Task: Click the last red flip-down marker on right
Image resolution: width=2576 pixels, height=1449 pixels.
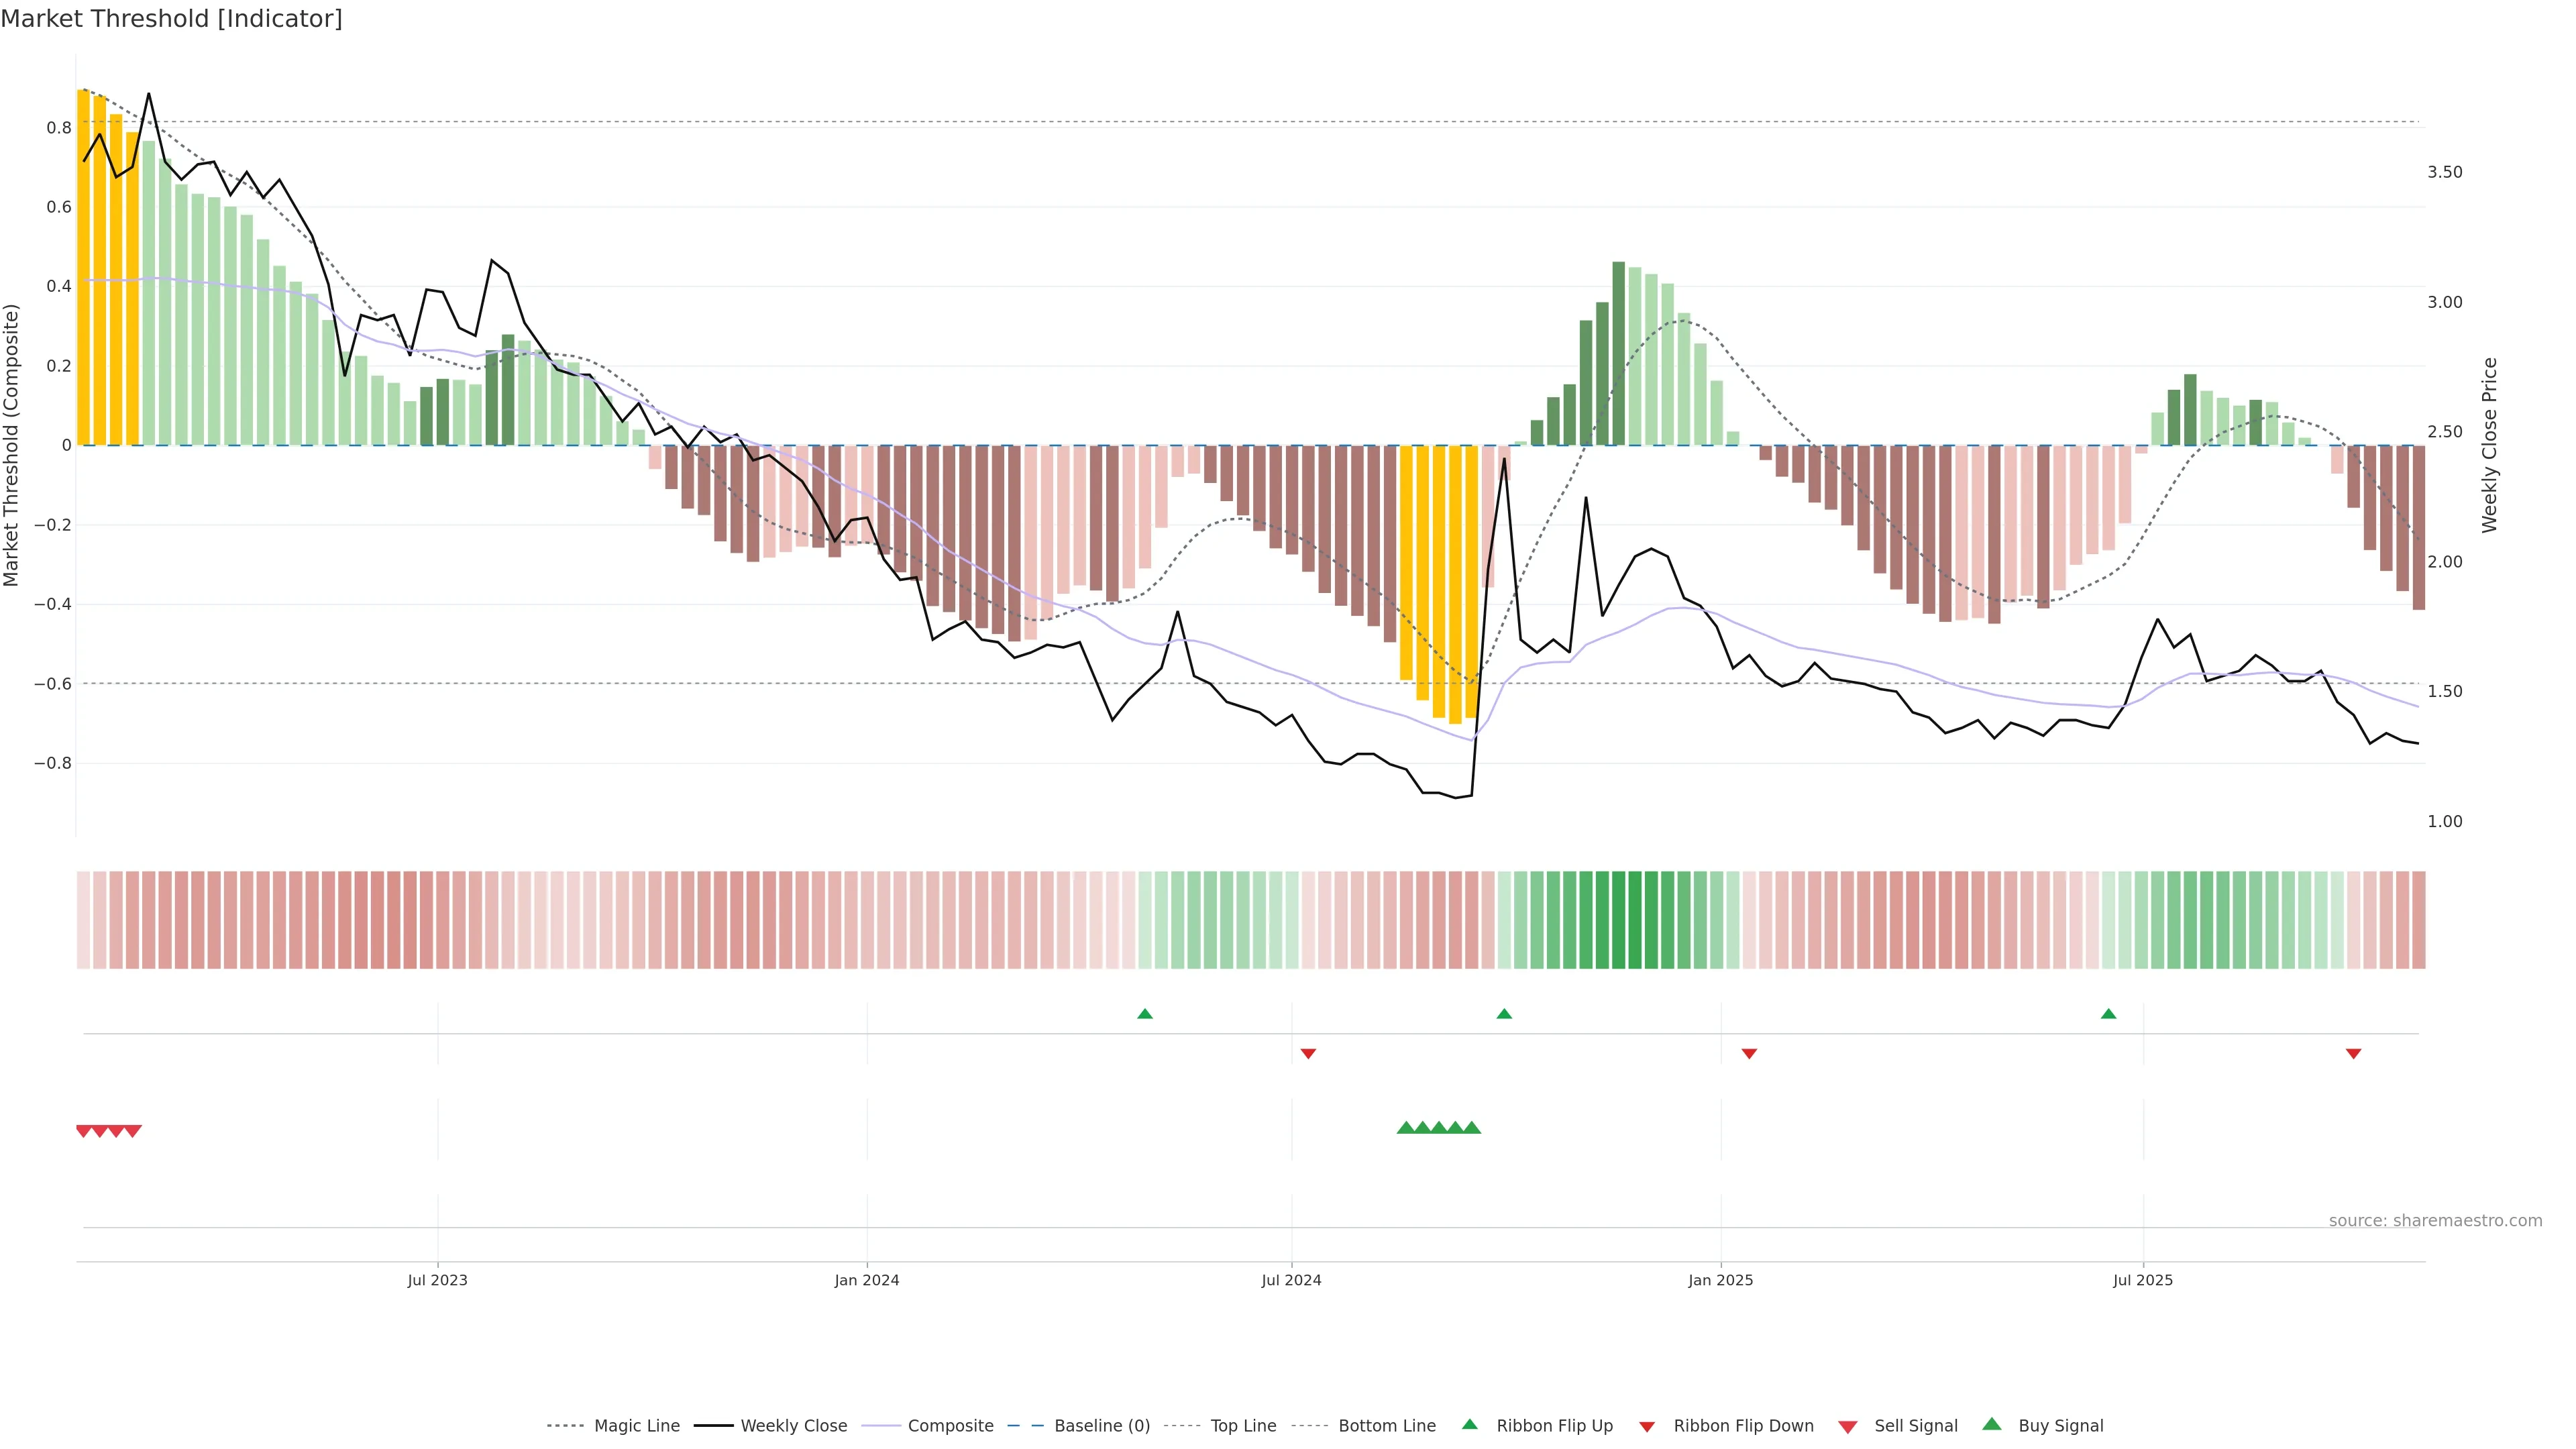Action: coord(2353,1053)
